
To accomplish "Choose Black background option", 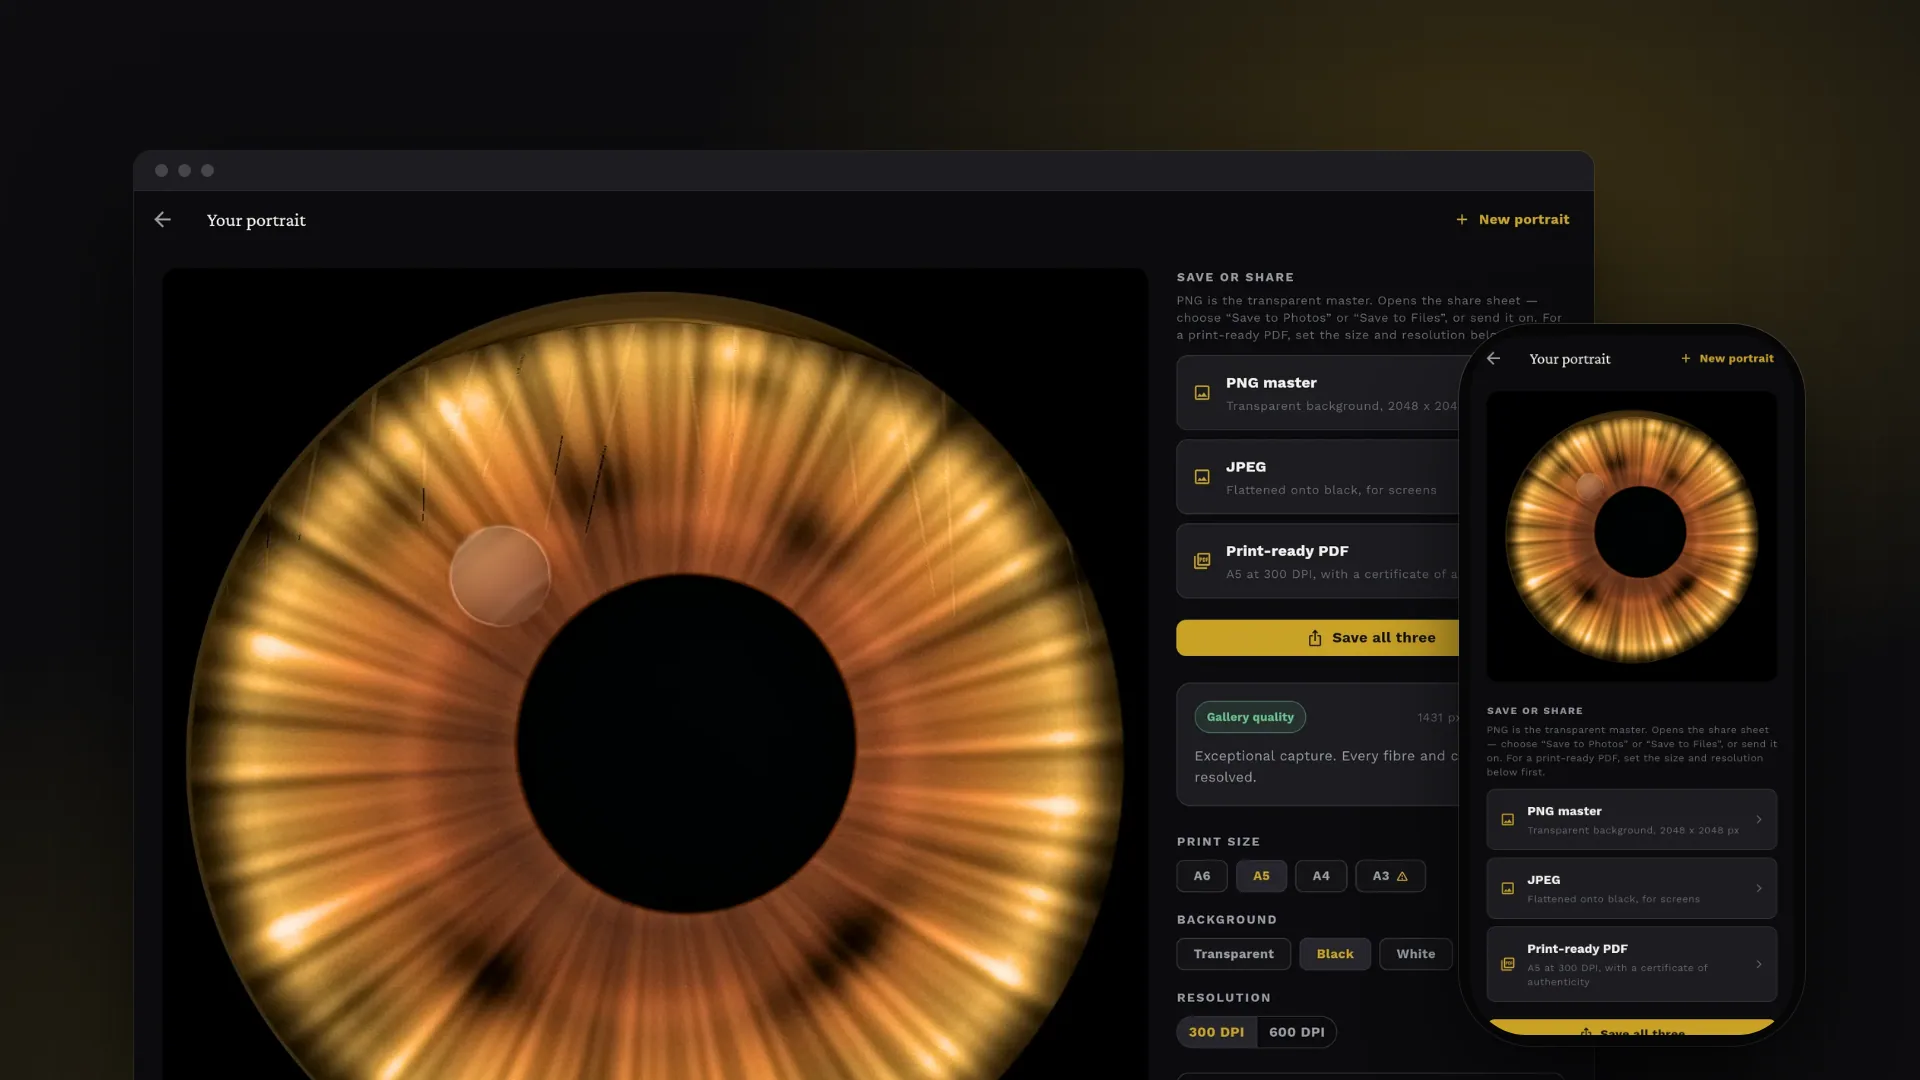I will [x=1335, y=954].
